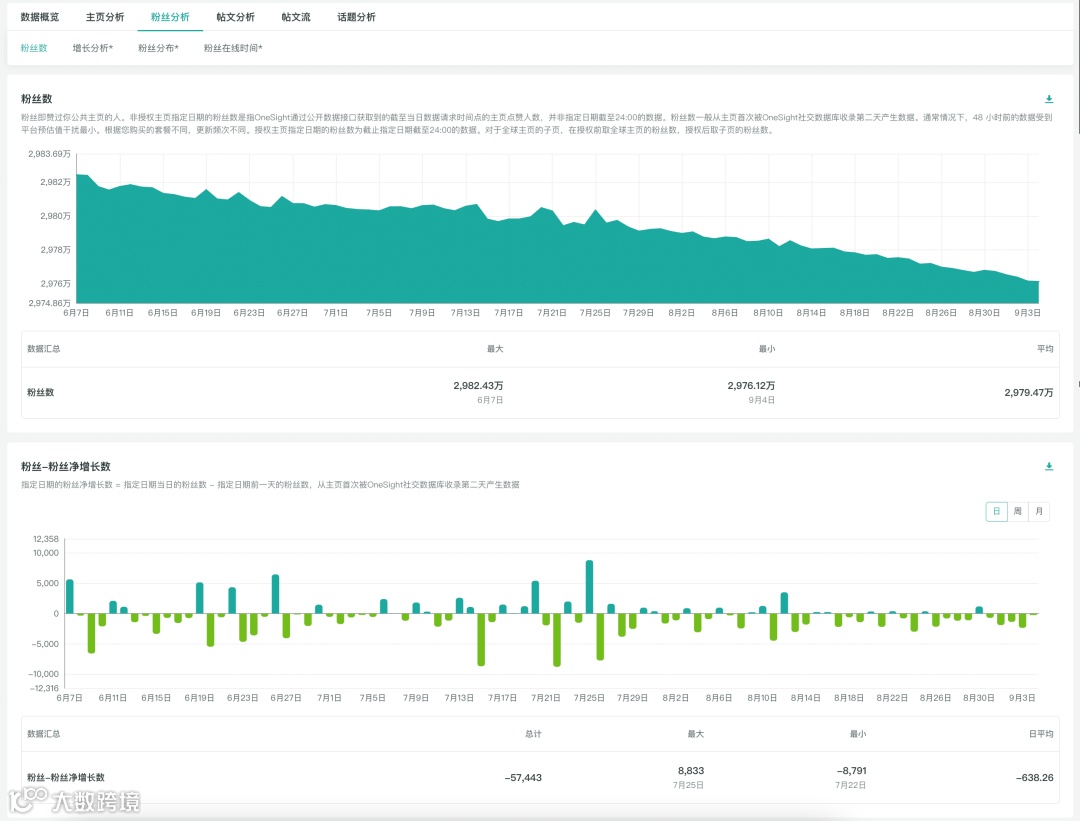Open the 数据概览 tab
Viewport: 1080px width, 821px height.
click(40, 17)
